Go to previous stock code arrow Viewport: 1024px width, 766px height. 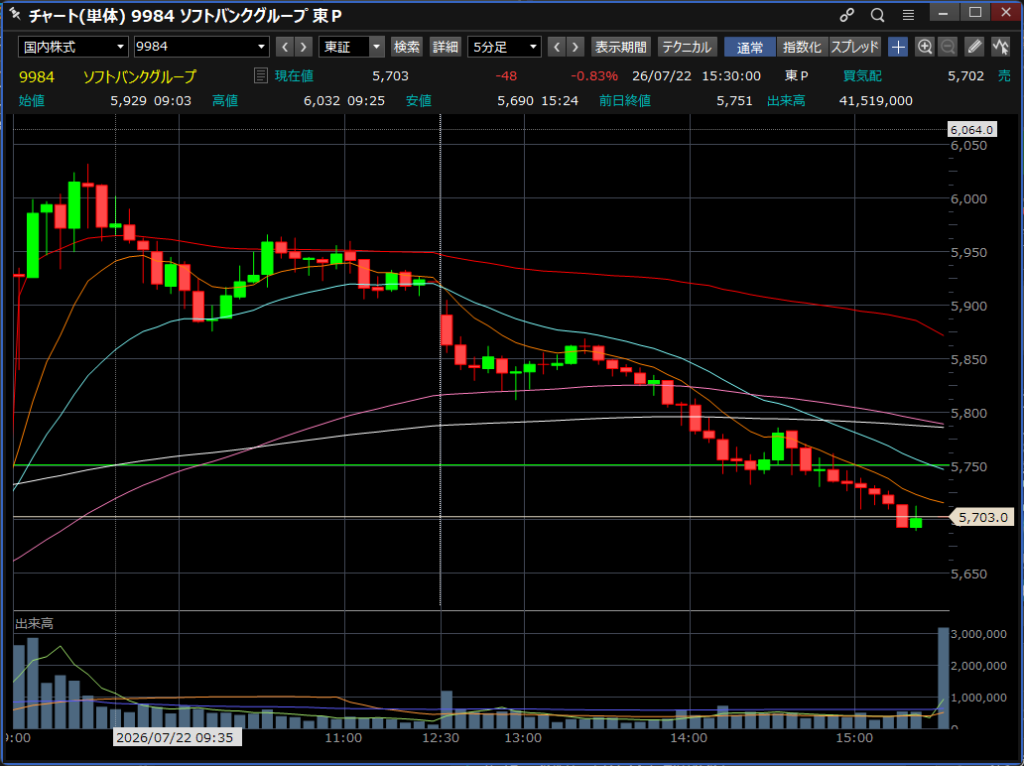point(285,47)
